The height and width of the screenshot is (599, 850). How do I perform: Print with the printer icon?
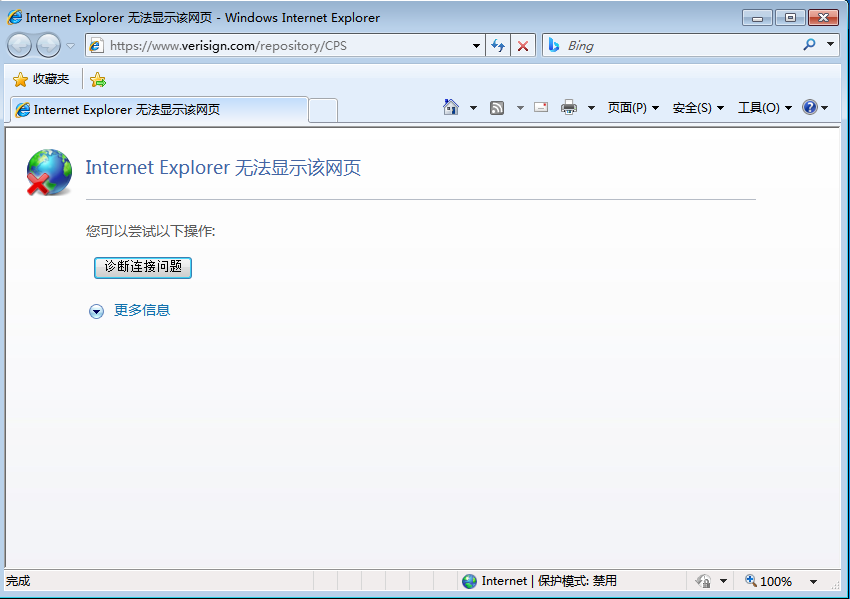(x=569, y=107)
